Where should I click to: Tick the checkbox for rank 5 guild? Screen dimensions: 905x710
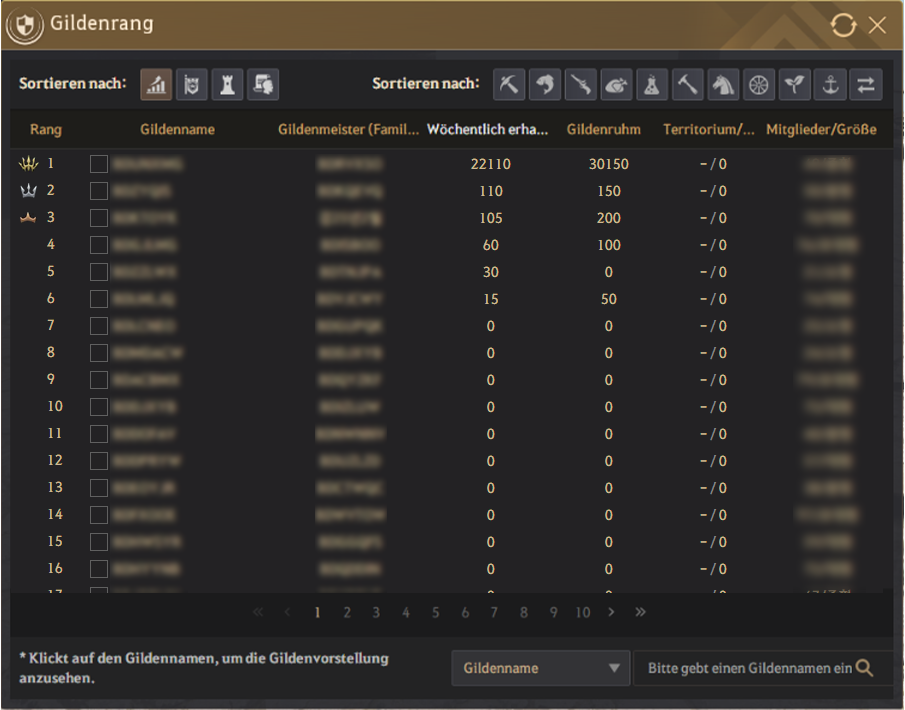pos(99,272)
